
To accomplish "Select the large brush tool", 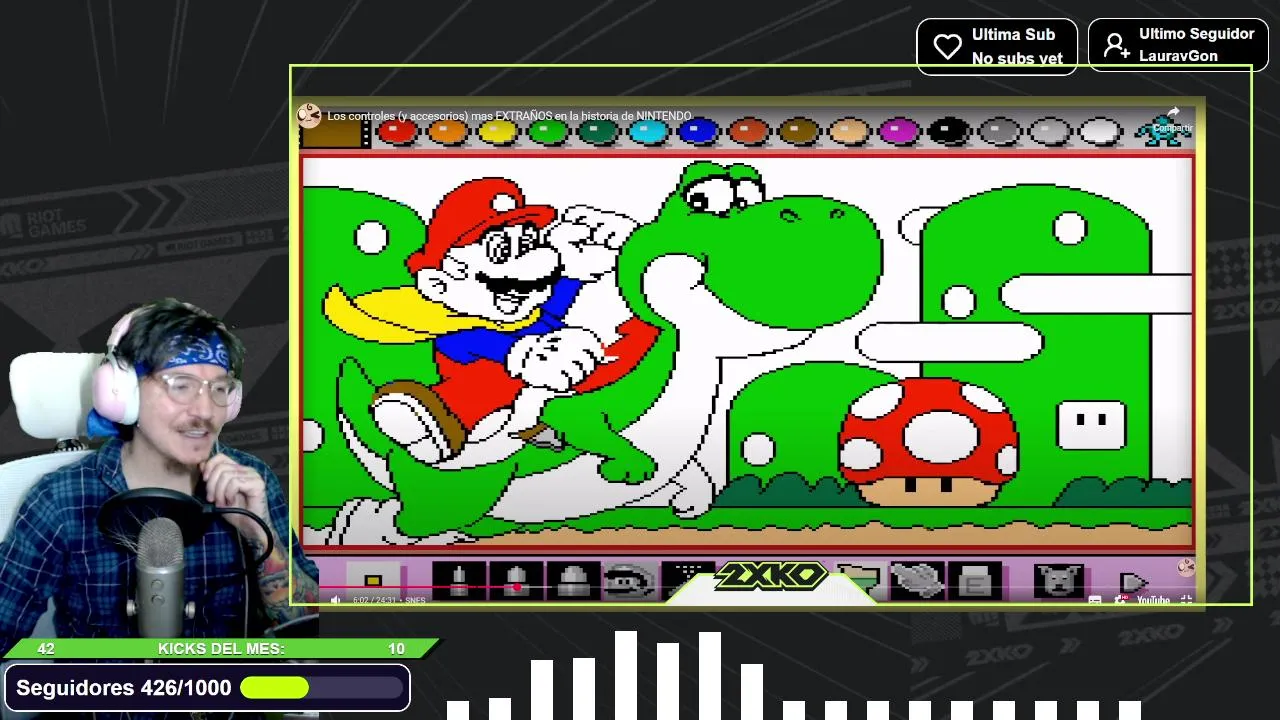I will [573, 580].
